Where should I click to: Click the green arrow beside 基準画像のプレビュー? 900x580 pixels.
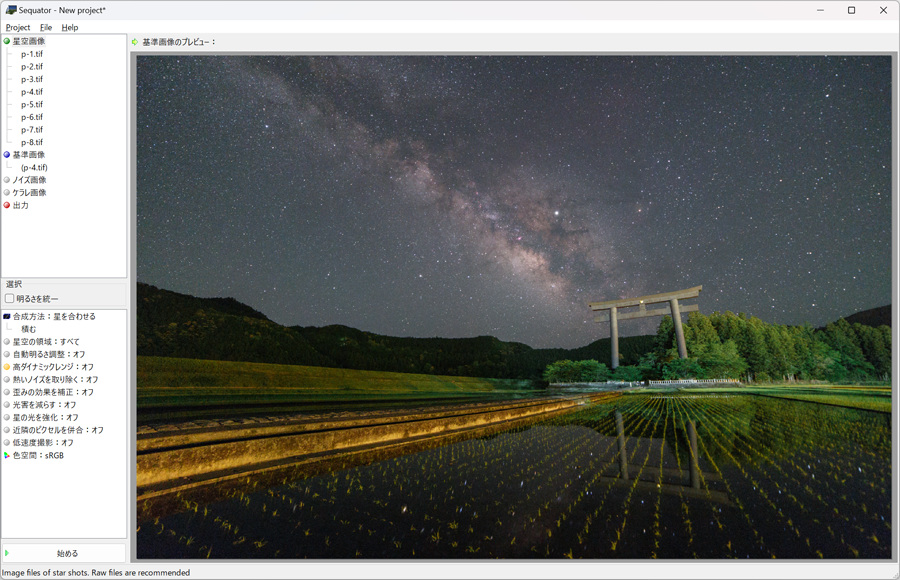(x=135, y=42)
